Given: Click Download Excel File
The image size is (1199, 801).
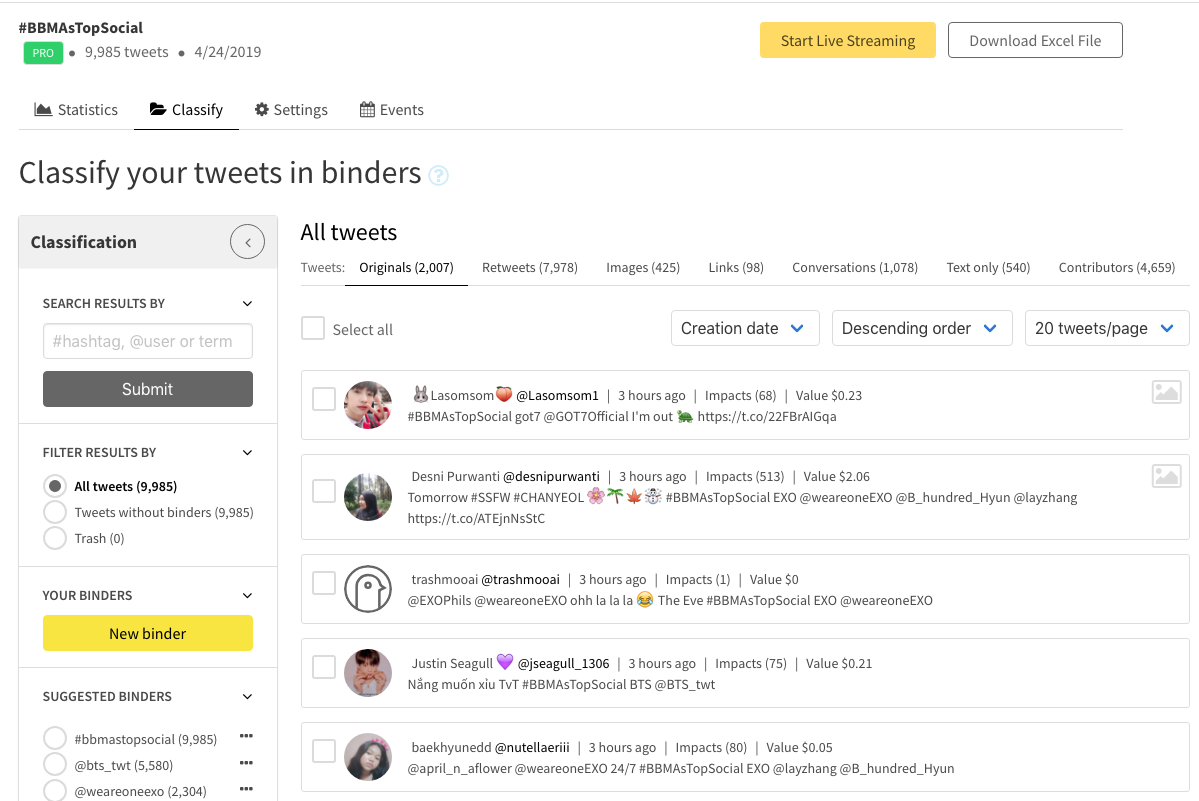Looking at the screenshot, I should [x=1035, y=40].
